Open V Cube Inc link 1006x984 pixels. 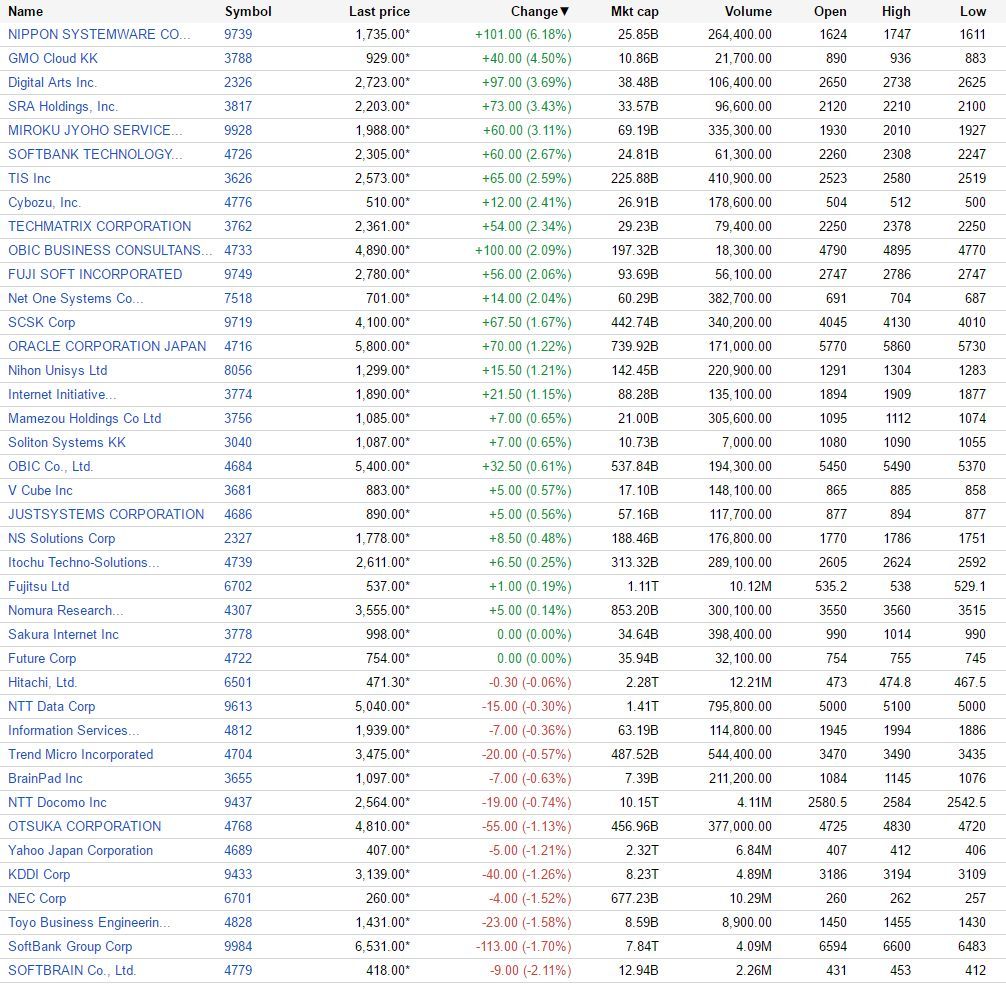pos(40,490)
